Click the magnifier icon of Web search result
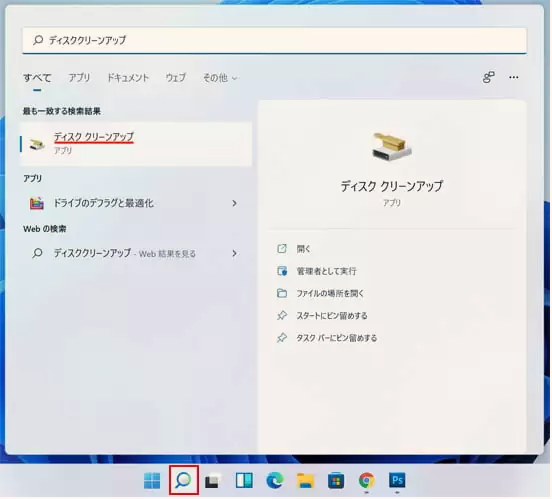The height and width of the screenshot is (499, 552). click(x=37, y=253)
